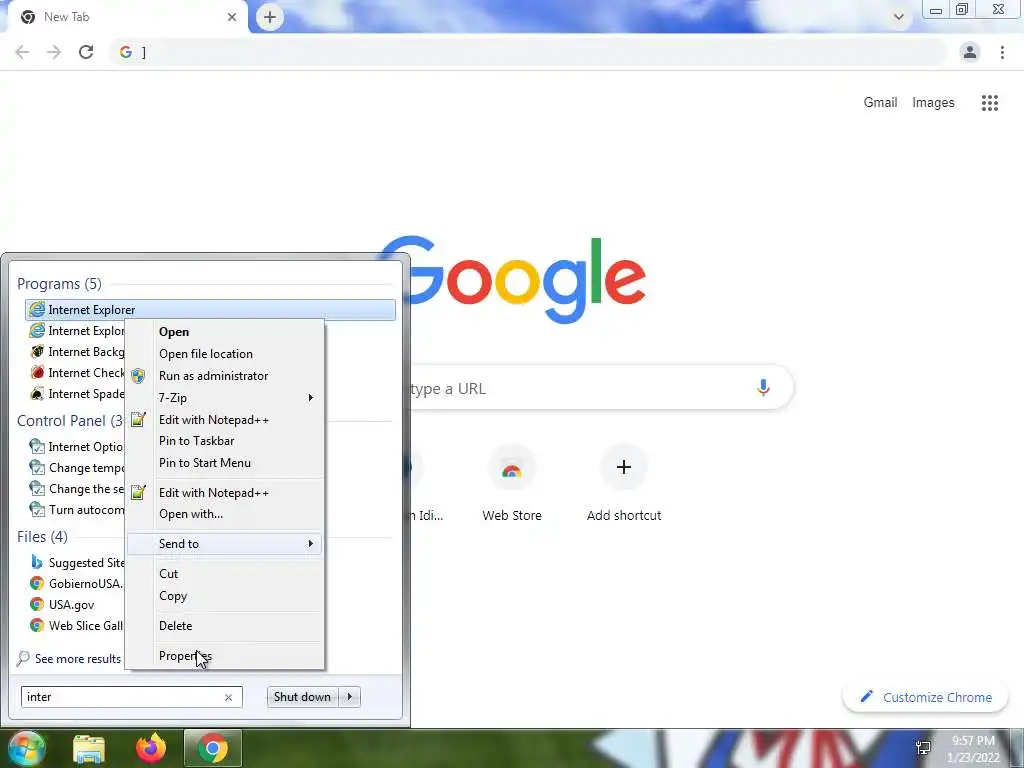1024x768 pixels.
Task: Click the voice search microphone icon
Action: [763, 388]
